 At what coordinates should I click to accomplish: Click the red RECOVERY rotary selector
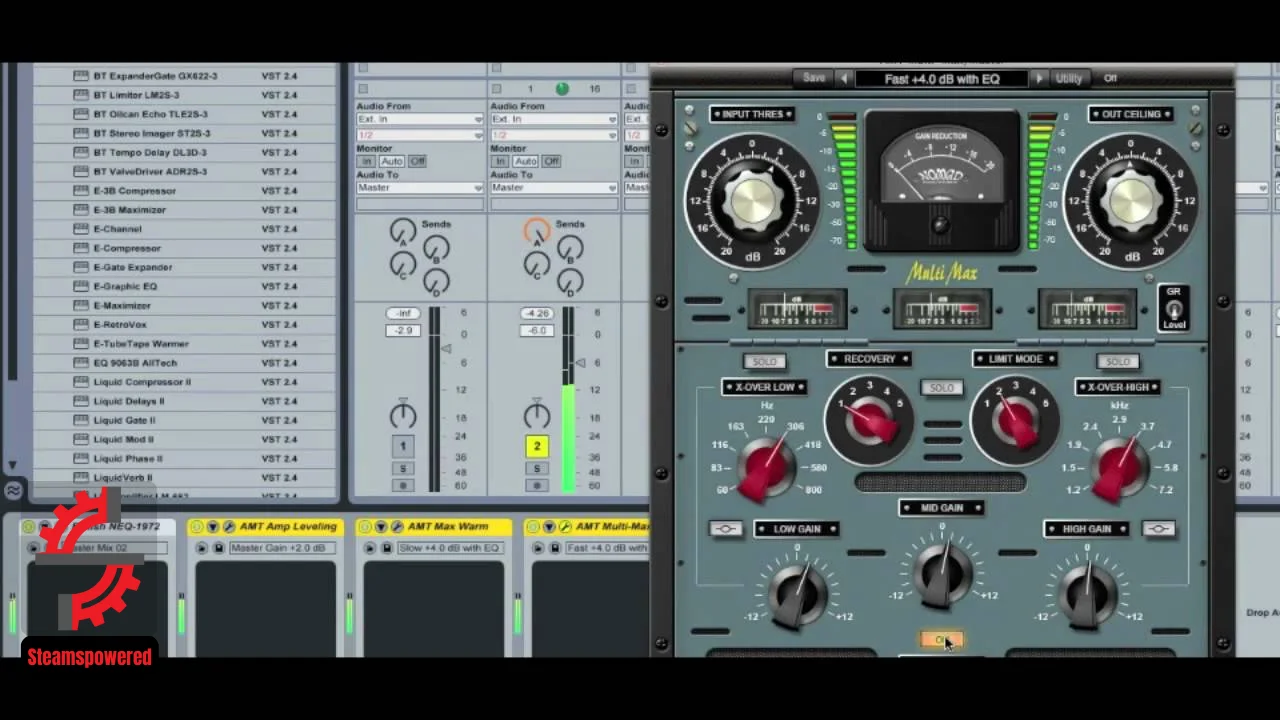coord(870,420)
